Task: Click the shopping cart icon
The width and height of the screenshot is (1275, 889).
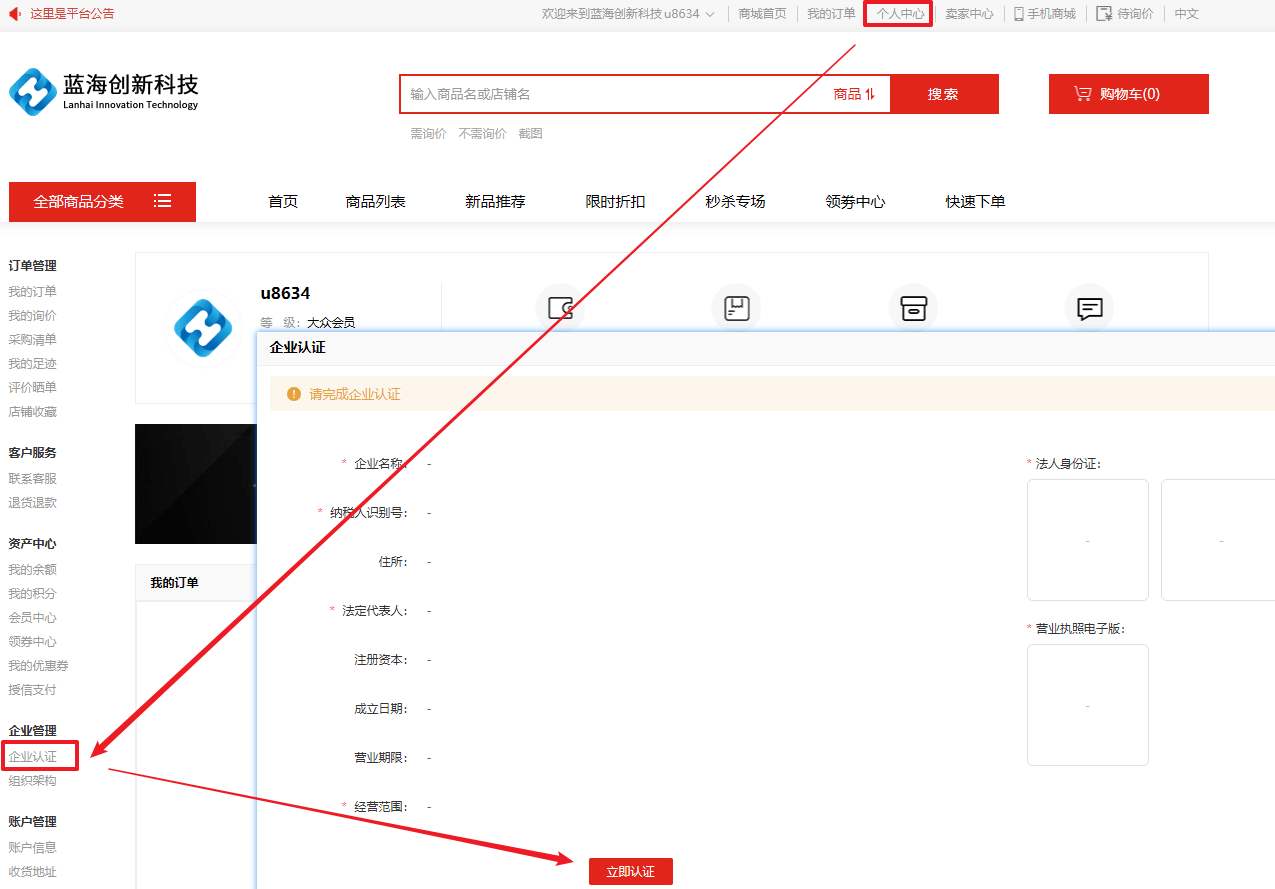Action: pos(1083,94)
